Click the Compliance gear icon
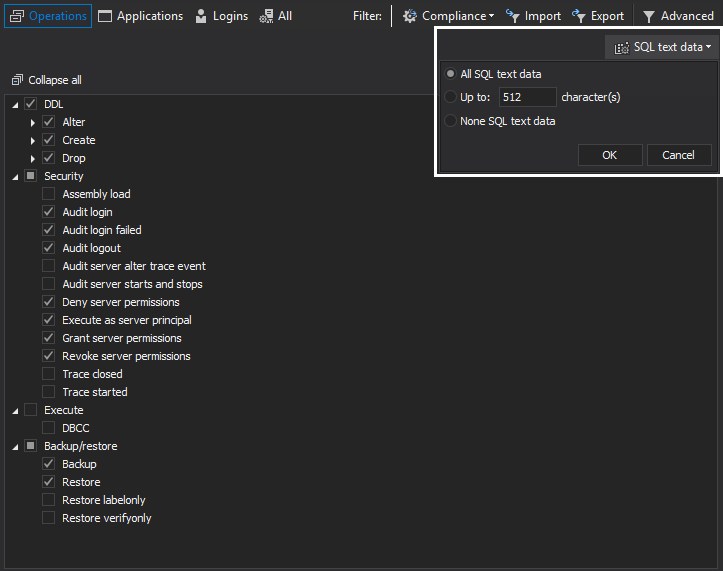 pyautogui.click(x=409, y=16)
